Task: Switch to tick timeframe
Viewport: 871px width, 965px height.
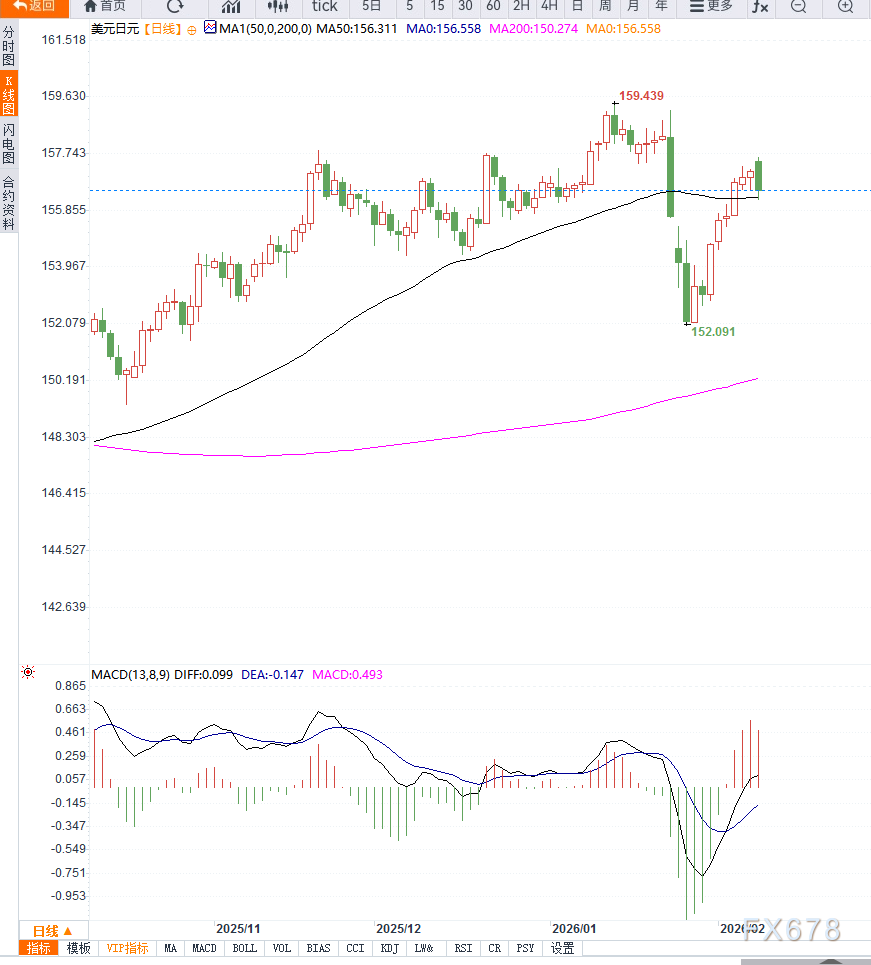Action: click(324, 7)
